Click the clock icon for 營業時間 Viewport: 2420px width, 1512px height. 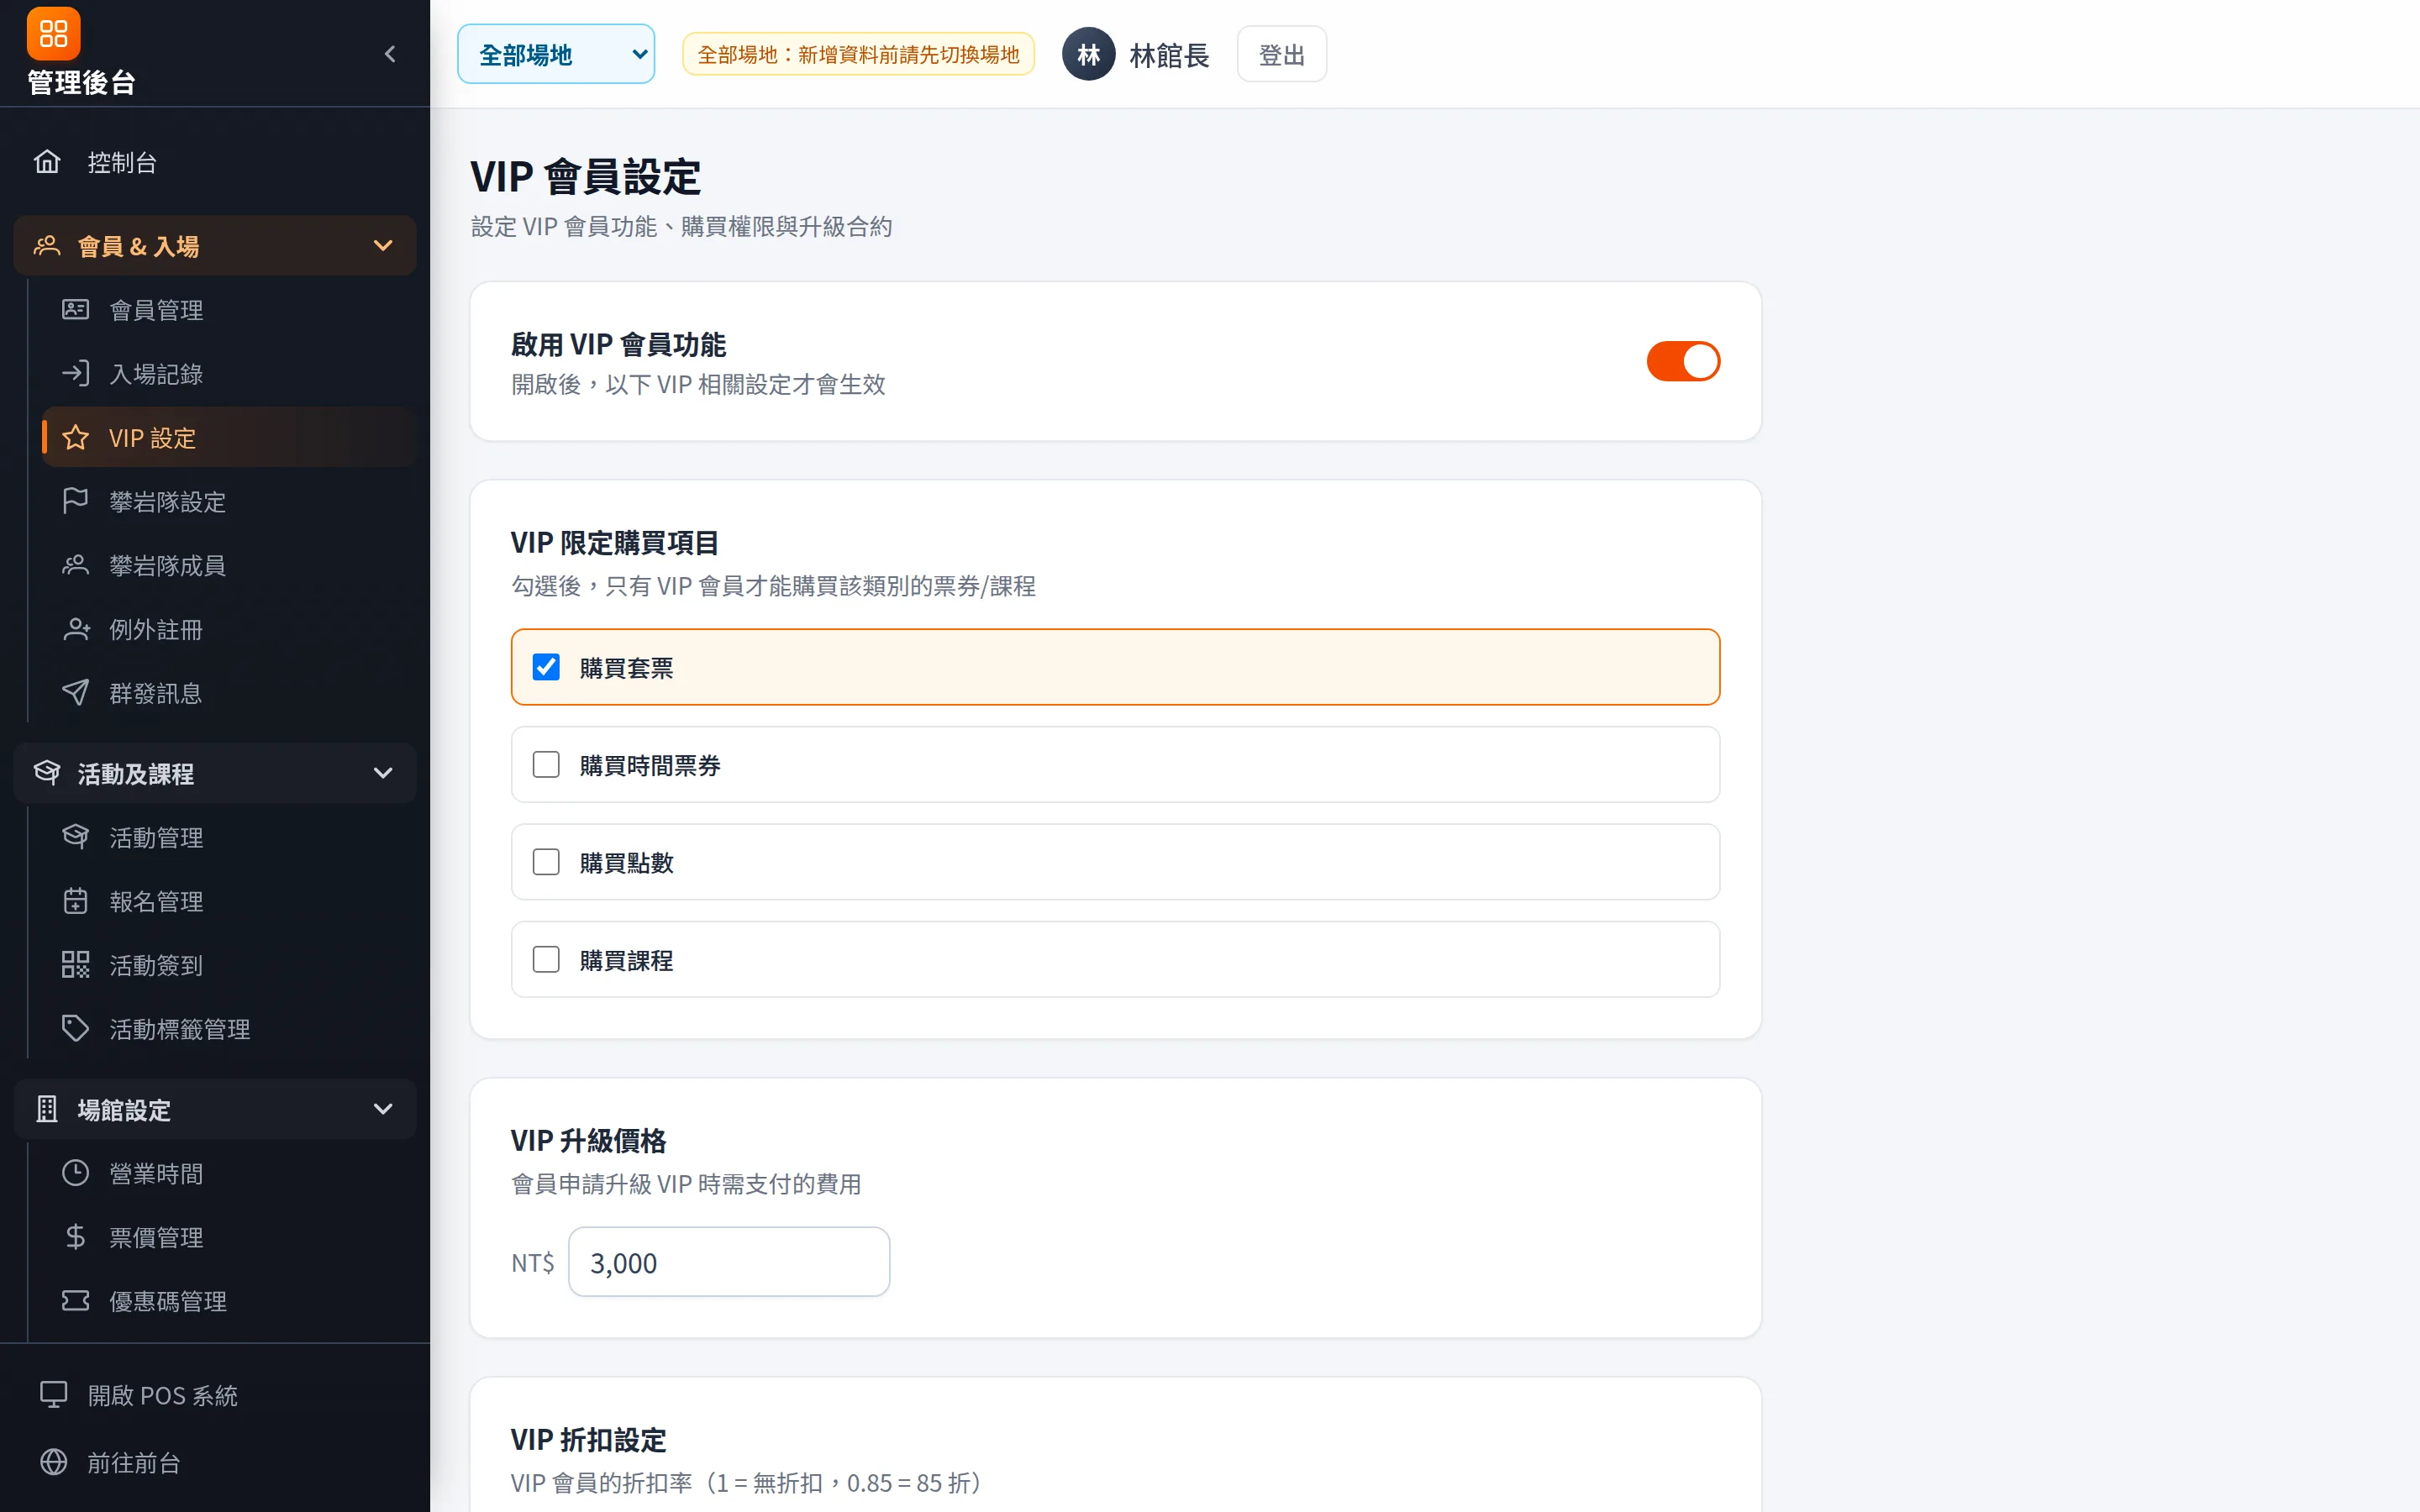click(76, 1173)
